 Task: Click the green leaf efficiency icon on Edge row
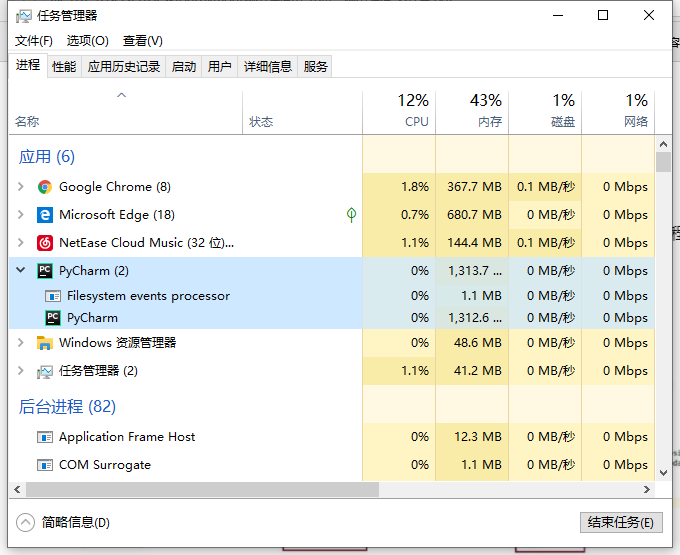(x=351, y=215)
